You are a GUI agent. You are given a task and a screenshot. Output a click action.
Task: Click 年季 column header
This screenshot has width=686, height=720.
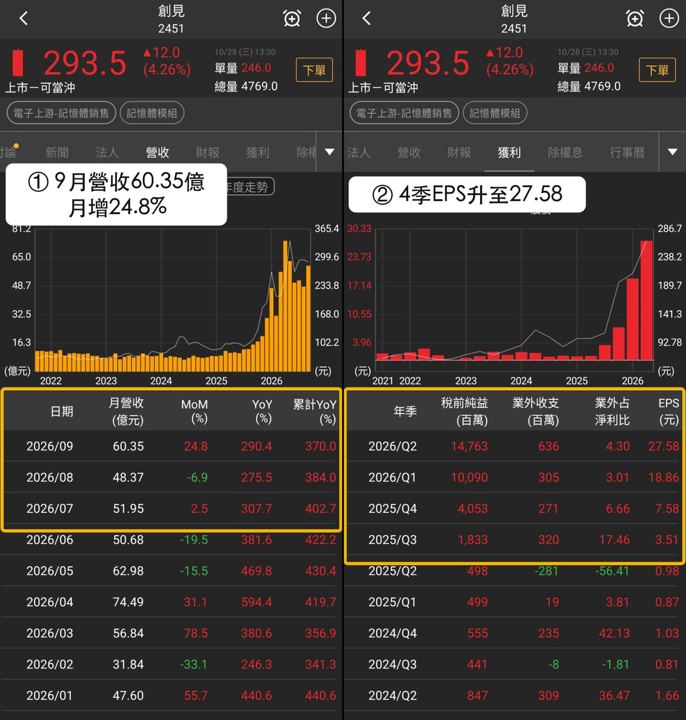click(405, 411)
